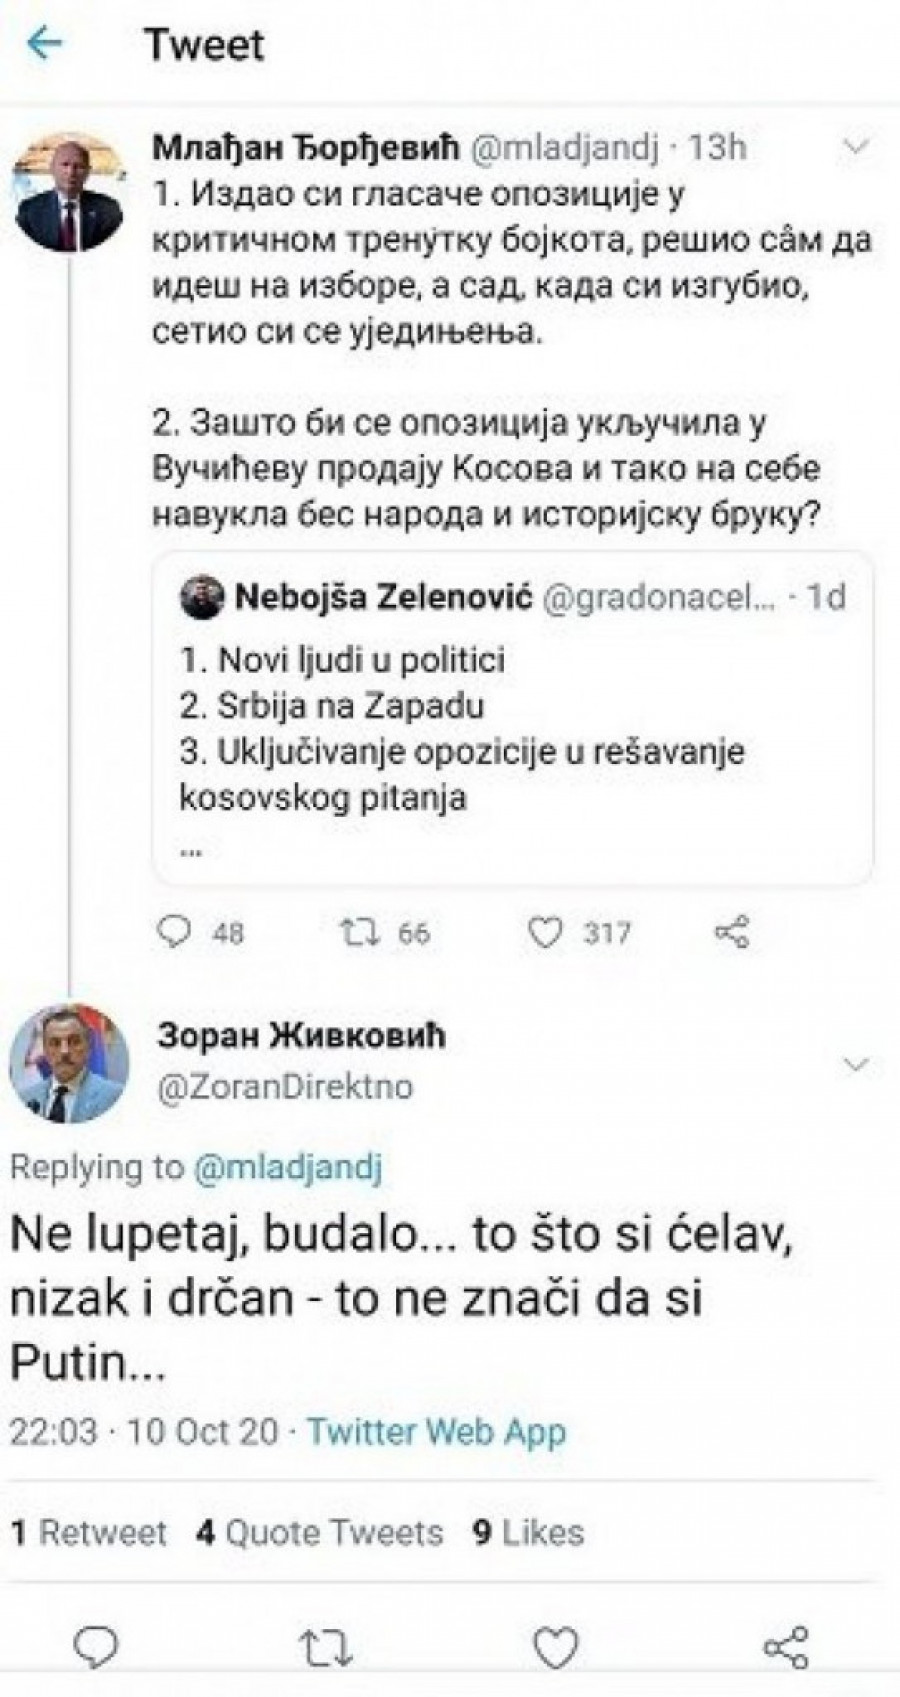This screenshot has height=1697, width=900.
Task: Share the reply tweet from bottom bar
Action: pos(786,1645)
